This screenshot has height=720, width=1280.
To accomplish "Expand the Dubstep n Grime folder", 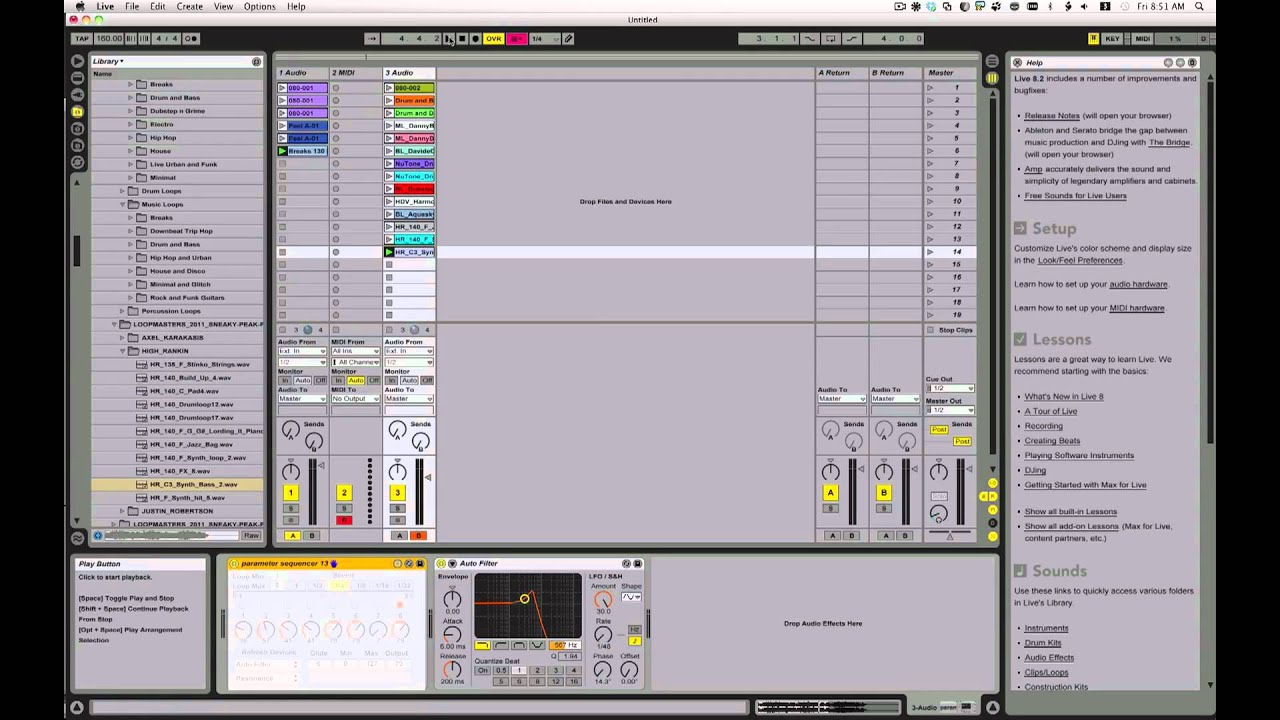I will [x=130, y=111].
